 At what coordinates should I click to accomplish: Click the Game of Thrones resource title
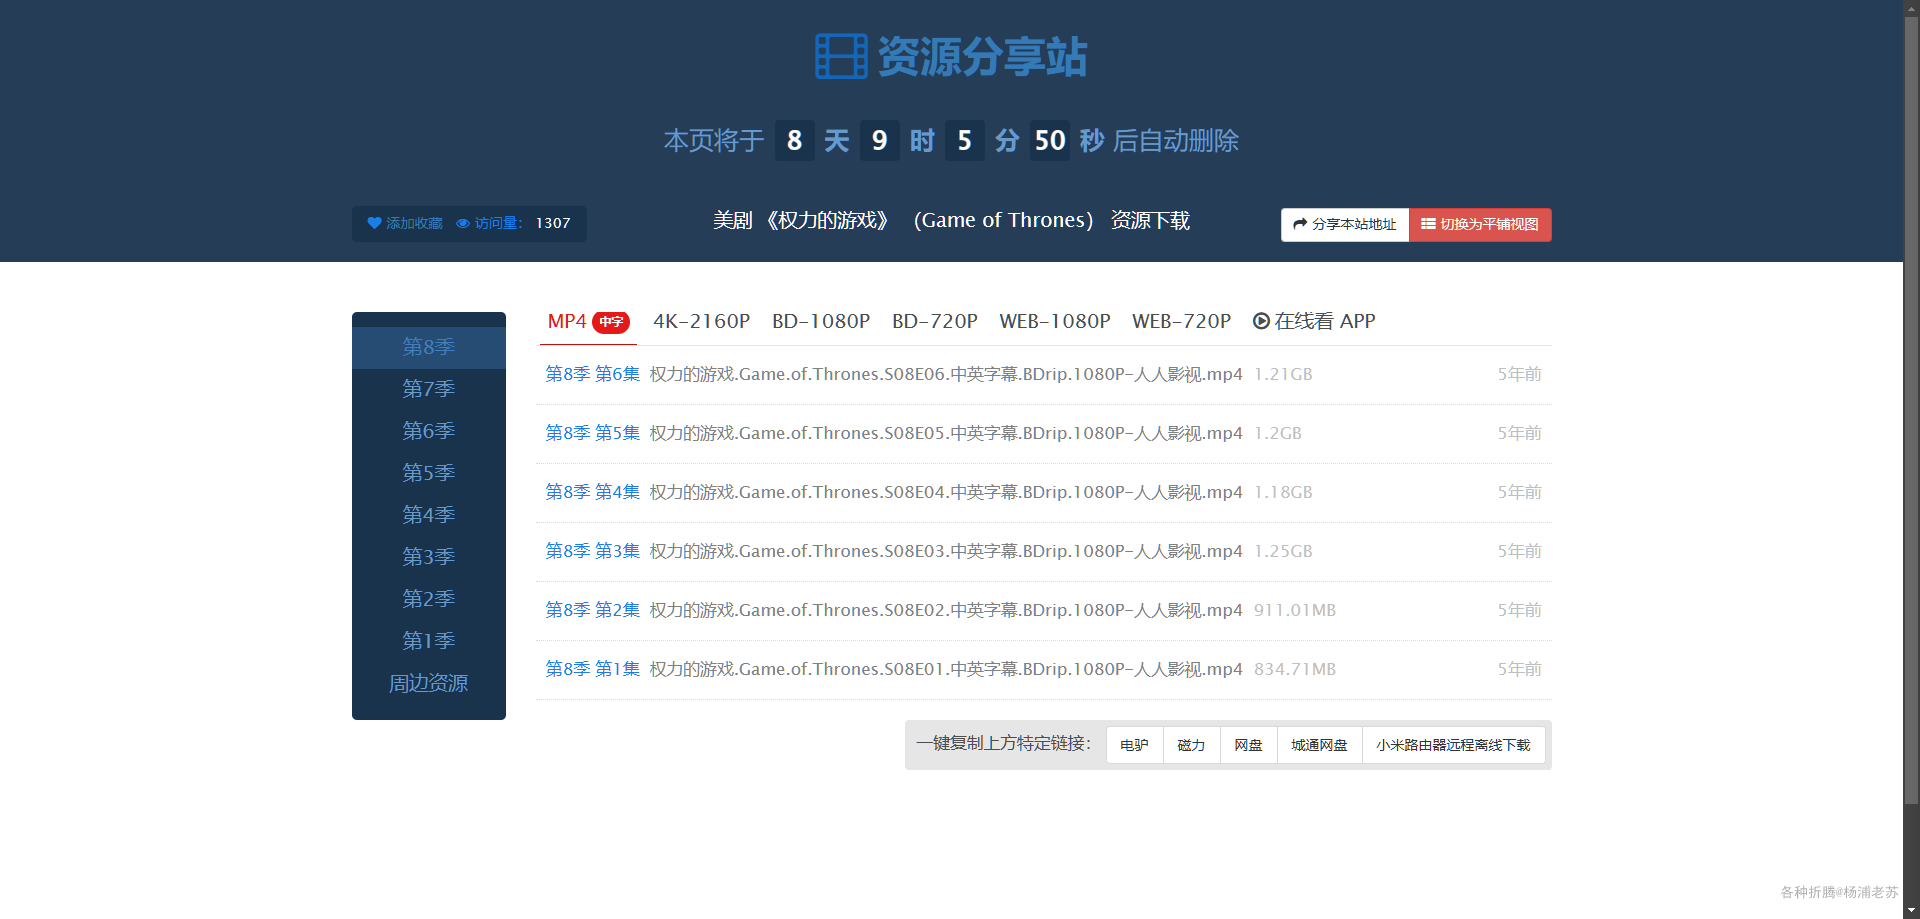(951, 220)
